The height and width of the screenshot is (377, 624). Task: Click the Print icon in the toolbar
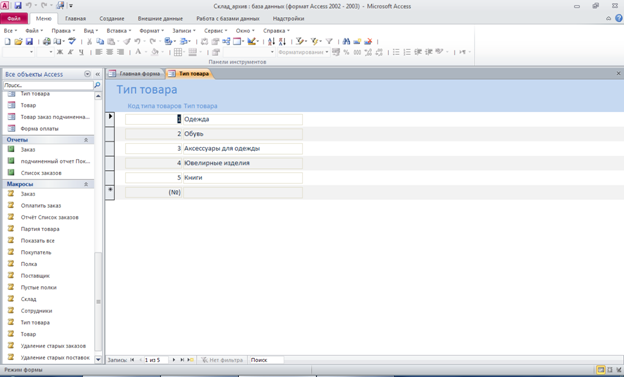click(47, 41)
